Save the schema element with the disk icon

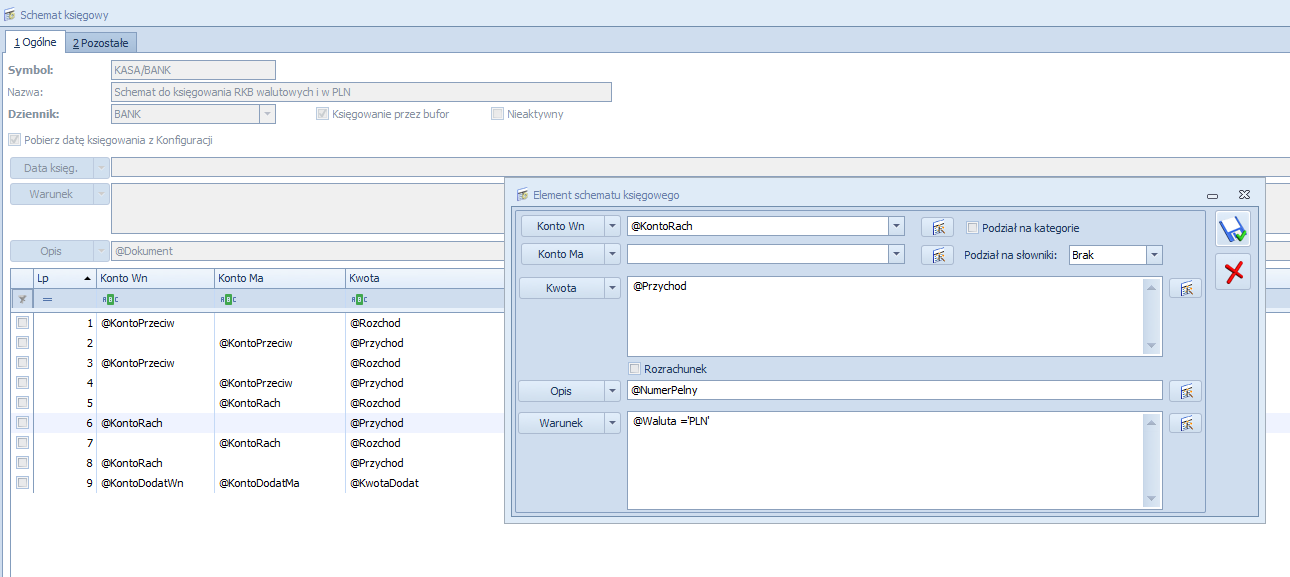pos(1233,230)
